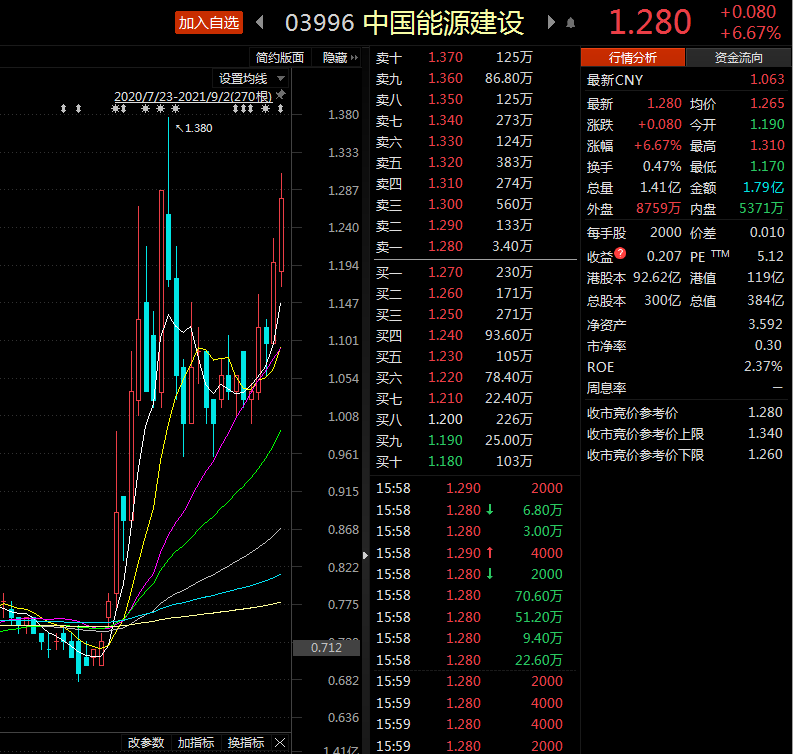Click the PE TTM value 5.12
Screen dimensions: 793x754
770,256
